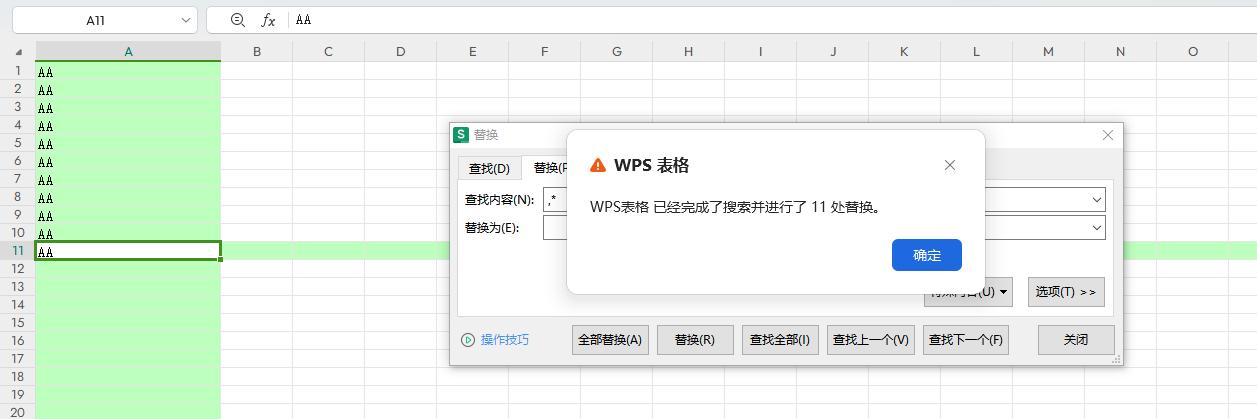Click cell A9 containing AA
Image resolution: width=1257 pixels, height=419 pixels.
tap(128, 215)
